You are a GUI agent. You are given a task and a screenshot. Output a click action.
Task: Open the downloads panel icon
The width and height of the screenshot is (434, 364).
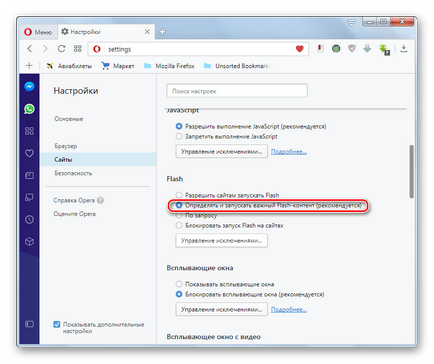pos(404,49)
